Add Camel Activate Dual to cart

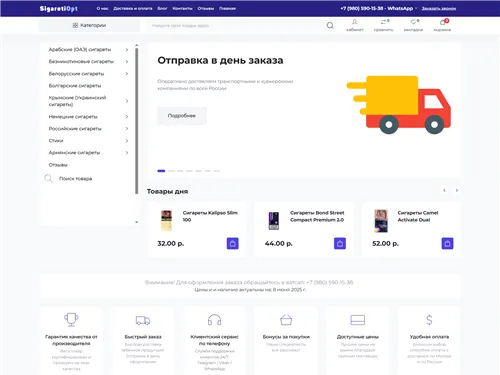pyautogui.click(x=447, y=243)
